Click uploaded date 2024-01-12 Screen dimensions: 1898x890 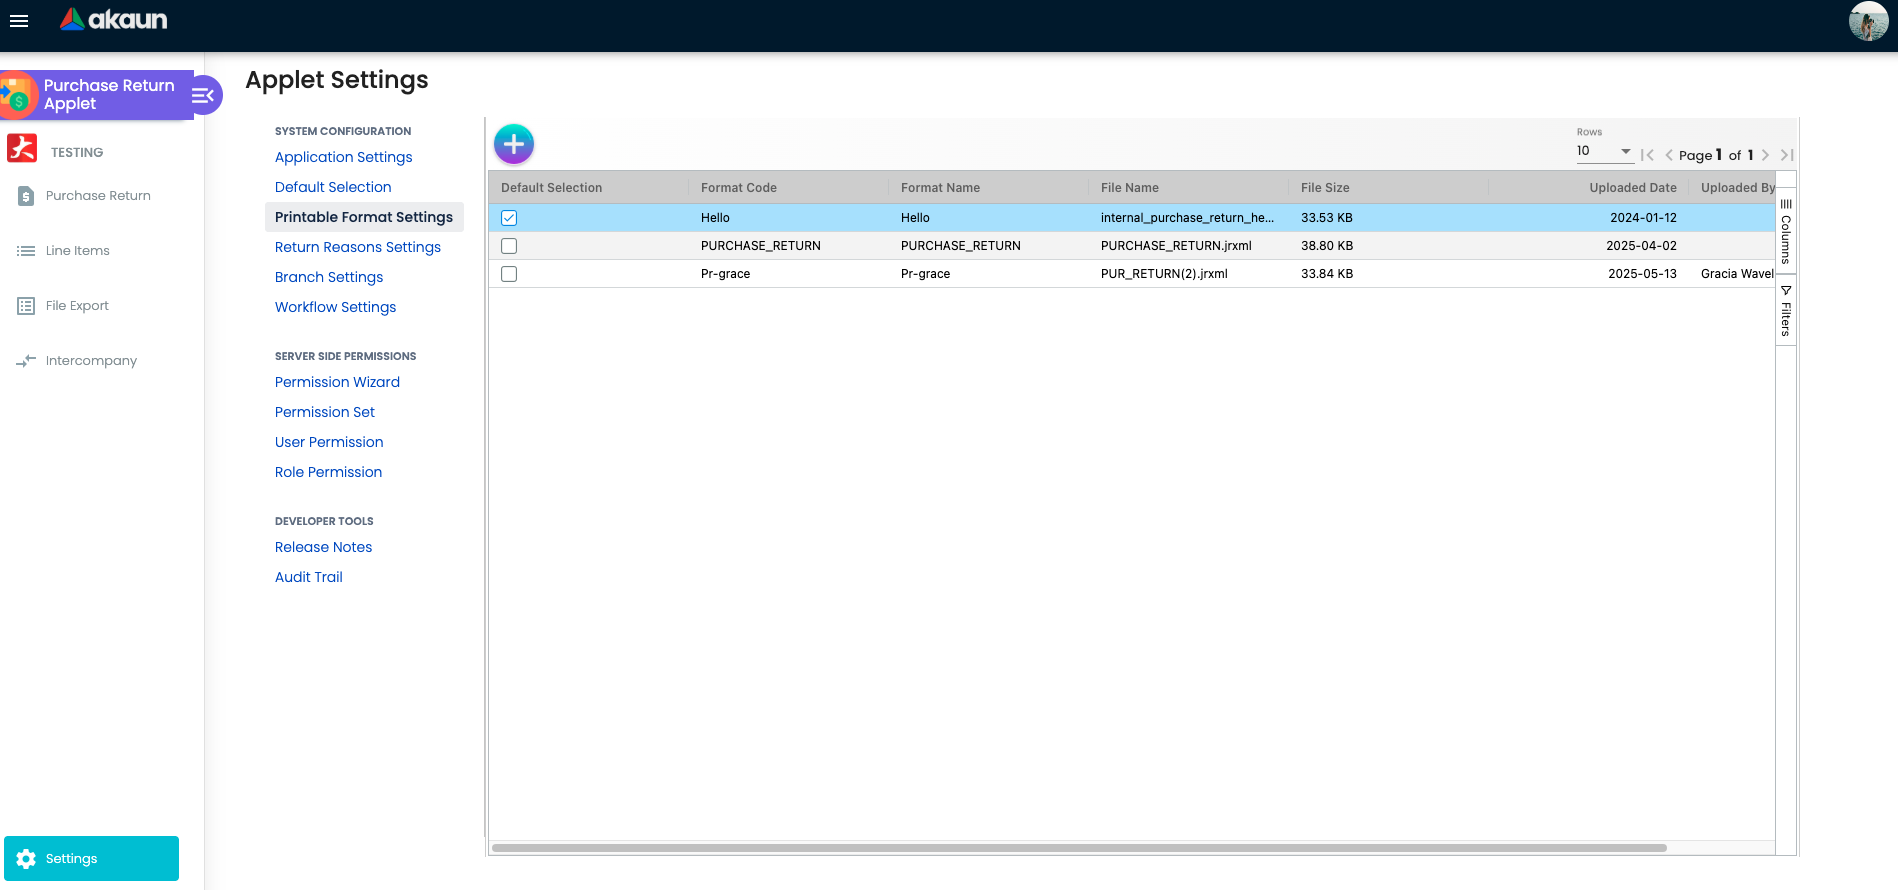[1643, 218]
